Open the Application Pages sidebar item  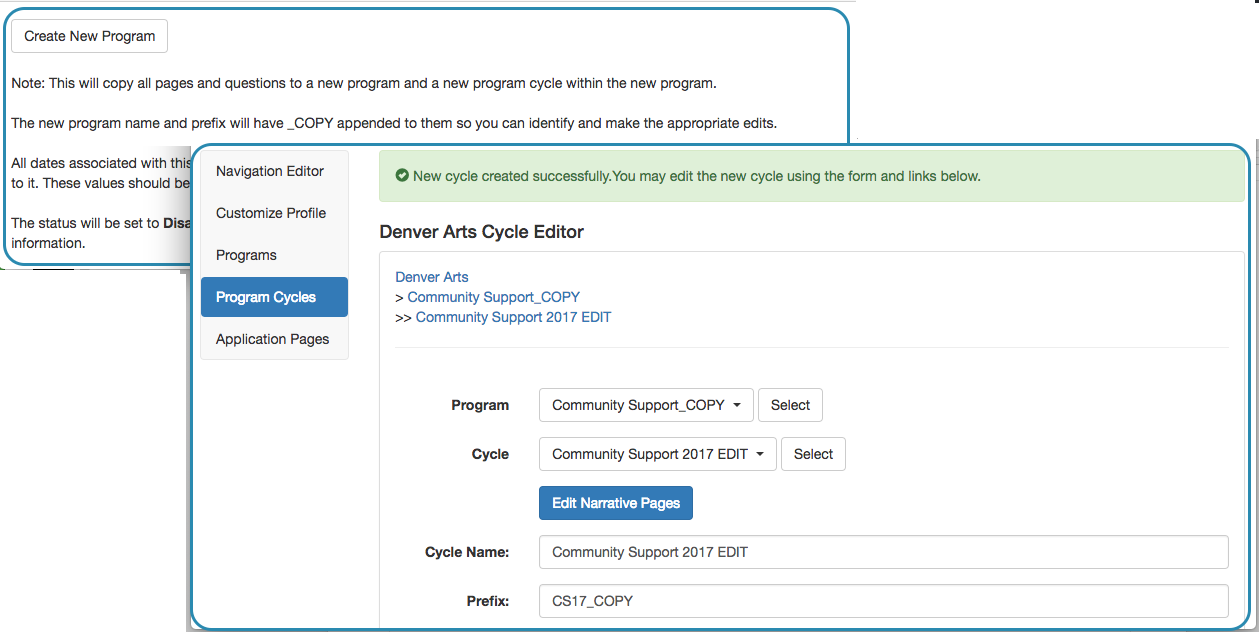[x=274, y=339]
